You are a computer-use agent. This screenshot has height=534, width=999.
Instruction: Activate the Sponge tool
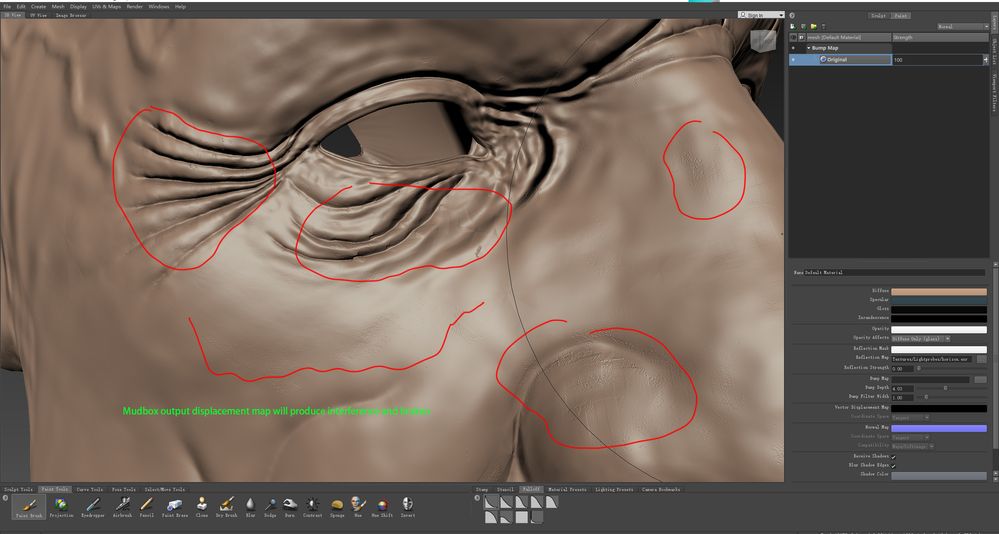tap(337, 507)
